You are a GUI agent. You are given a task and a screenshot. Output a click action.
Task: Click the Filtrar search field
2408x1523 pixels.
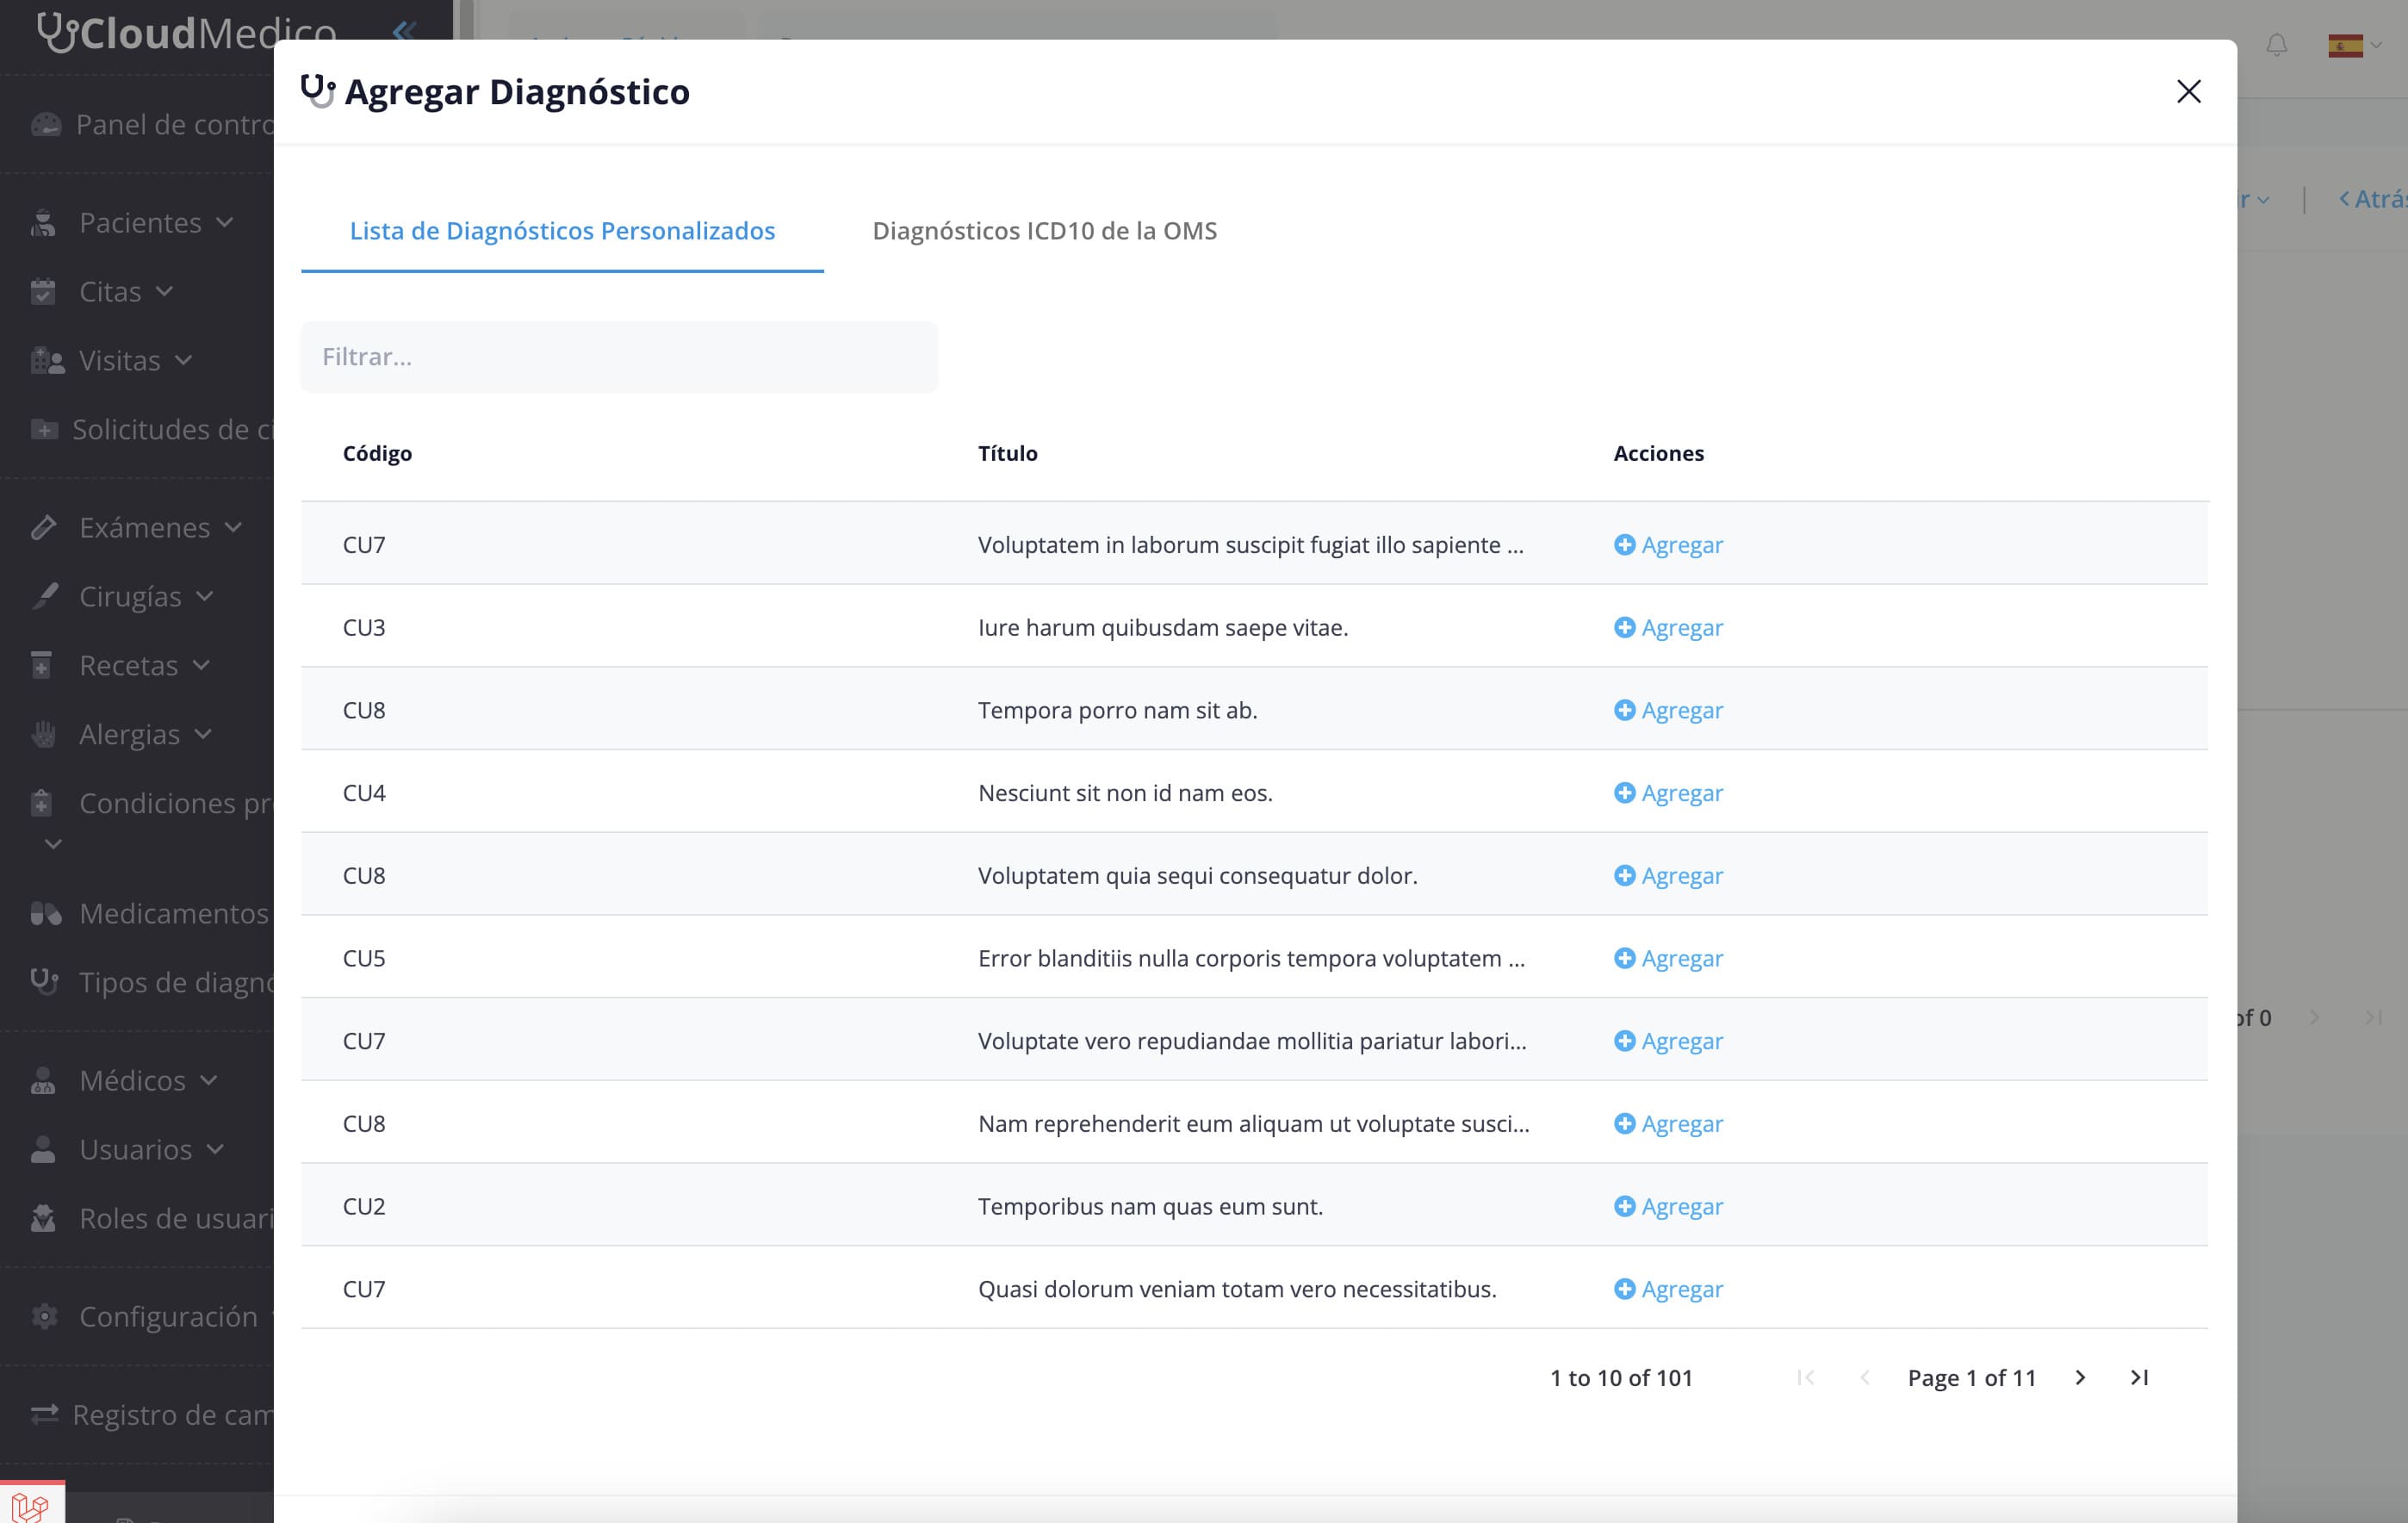(x=619, y=357)
